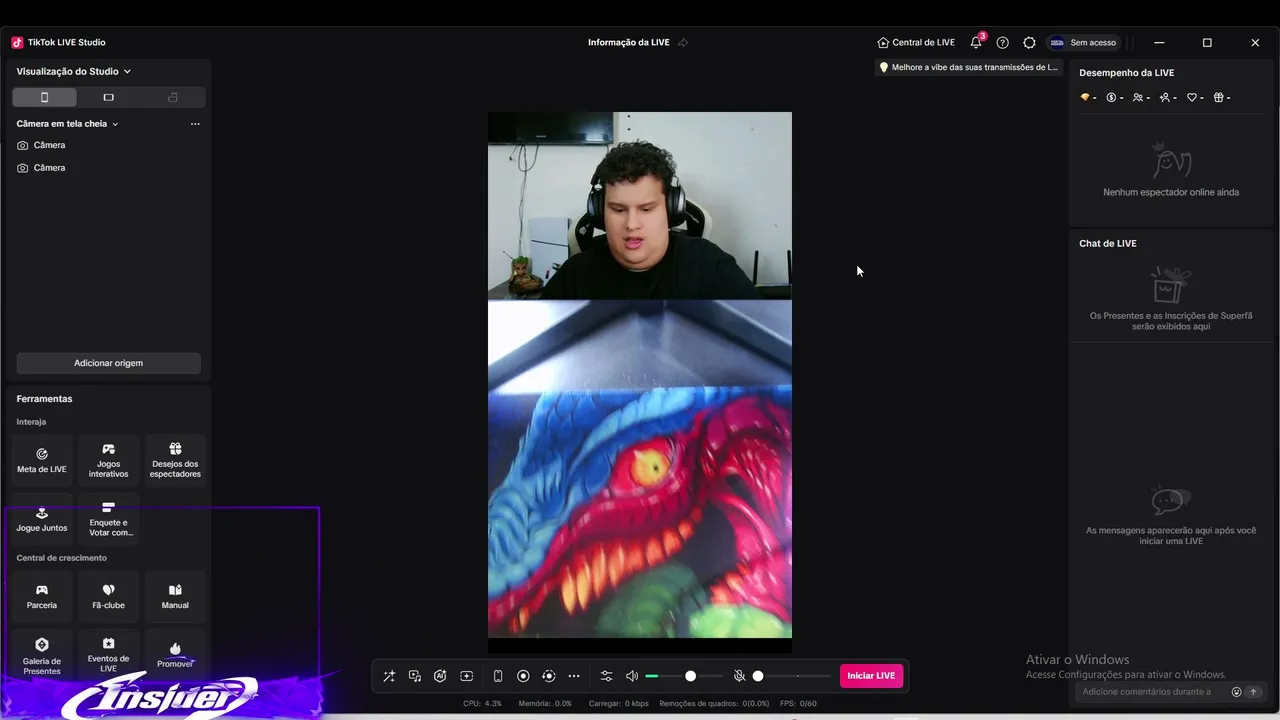Open Eventos de LIVE tool
Screen dimensions: 1280x720
[108, 655]
